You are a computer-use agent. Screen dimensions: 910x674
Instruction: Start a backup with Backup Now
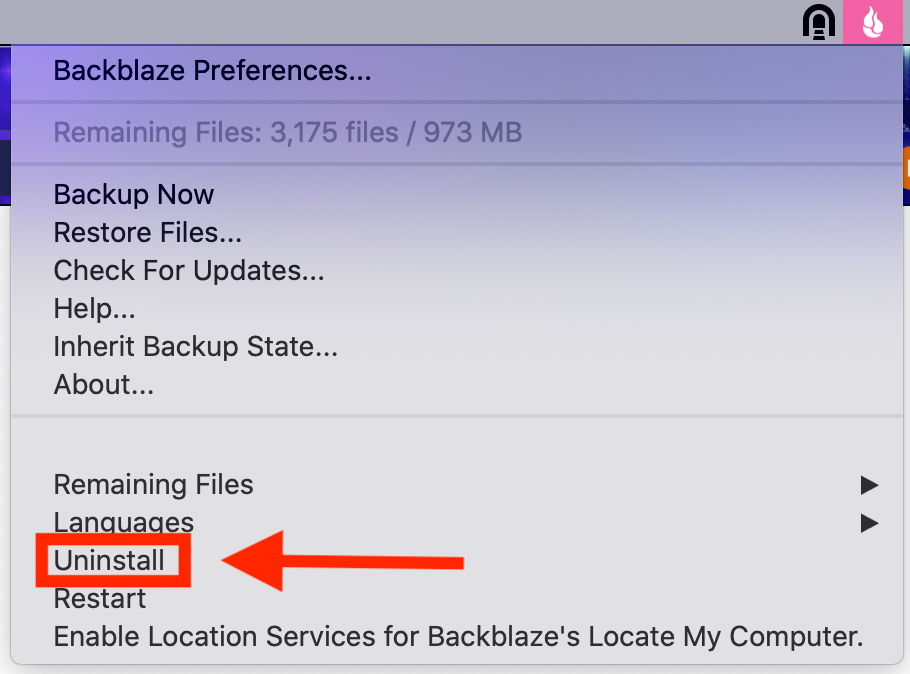coord(133,194)
